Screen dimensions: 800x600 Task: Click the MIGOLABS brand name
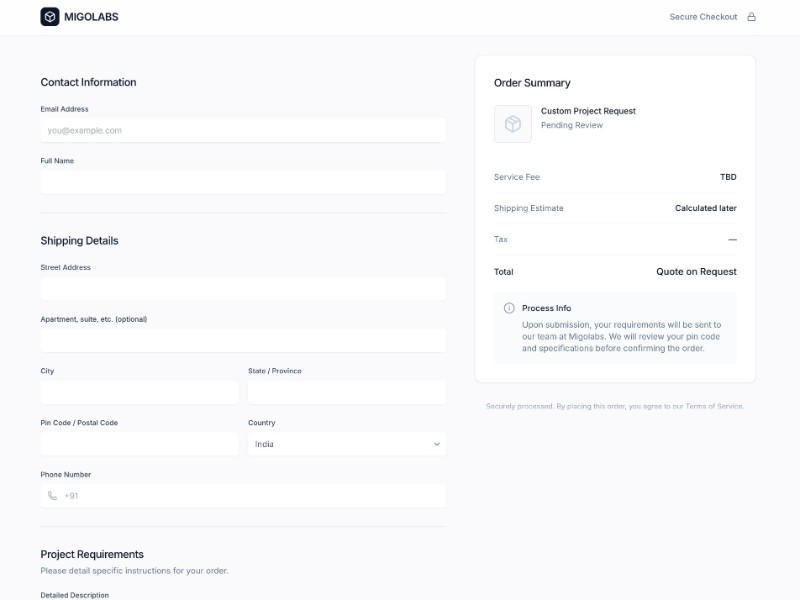click(x=92, y=17)
